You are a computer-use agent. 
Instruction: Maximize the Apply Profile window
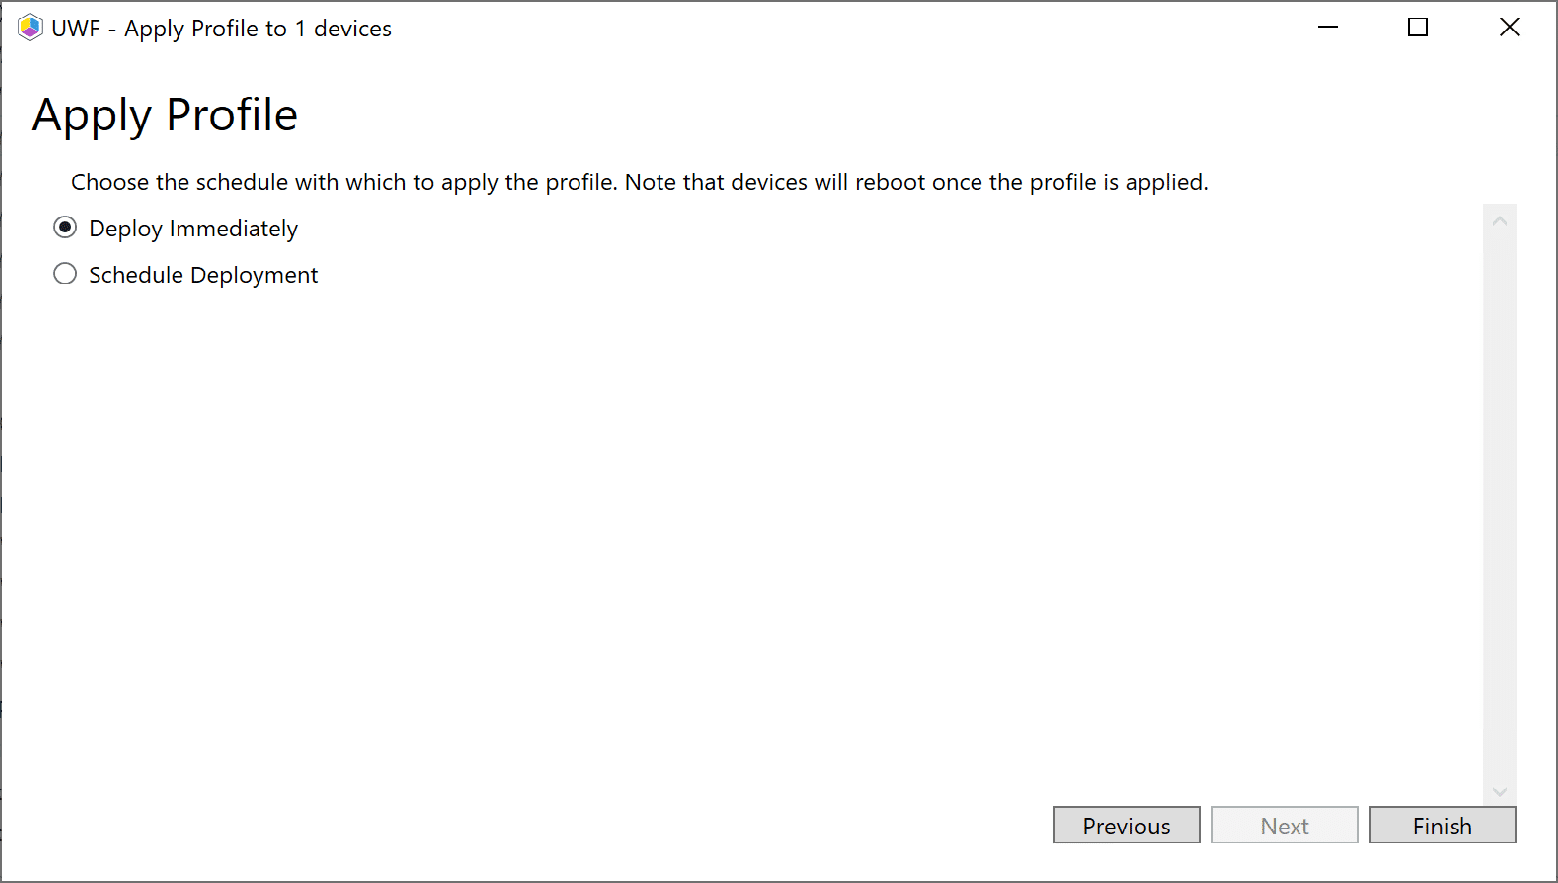click(x=1417, y=27)
